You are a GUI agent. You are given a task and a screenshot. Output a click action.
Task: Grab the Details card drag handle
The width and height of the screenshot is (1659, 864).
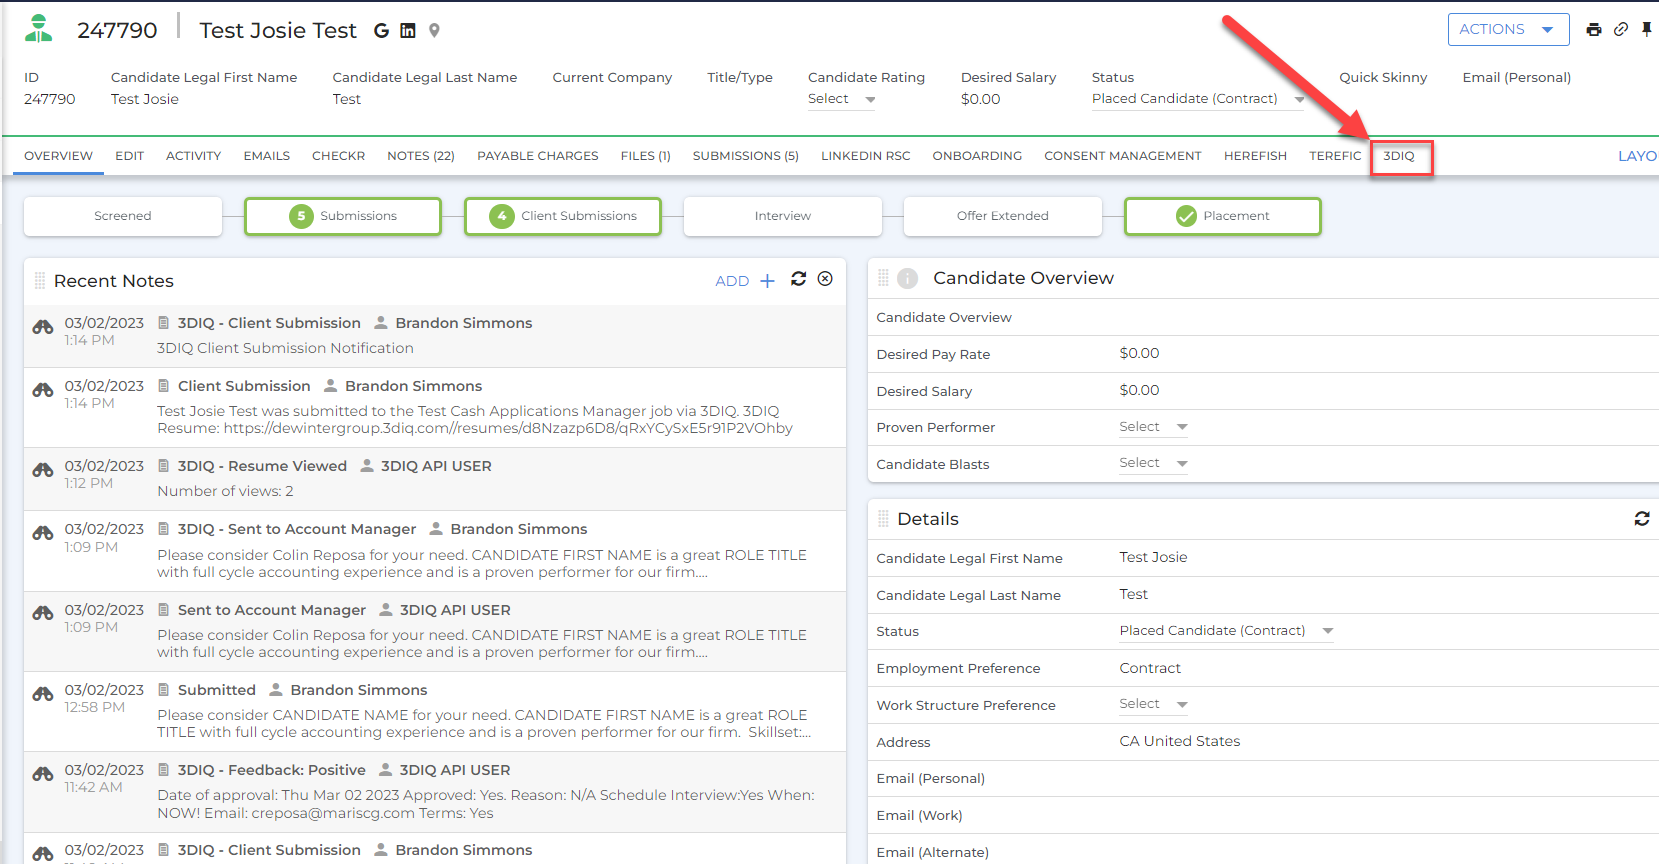pos(883,518)
